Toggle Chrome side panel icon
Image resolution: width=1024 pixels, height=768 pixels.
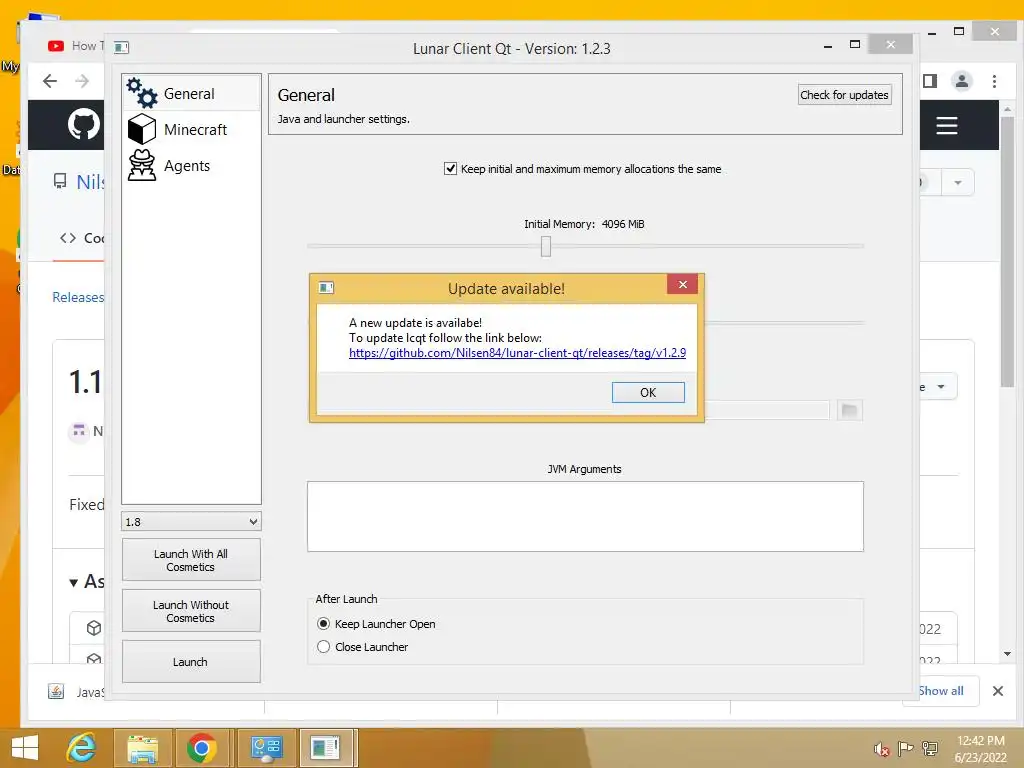click(930, 81)
